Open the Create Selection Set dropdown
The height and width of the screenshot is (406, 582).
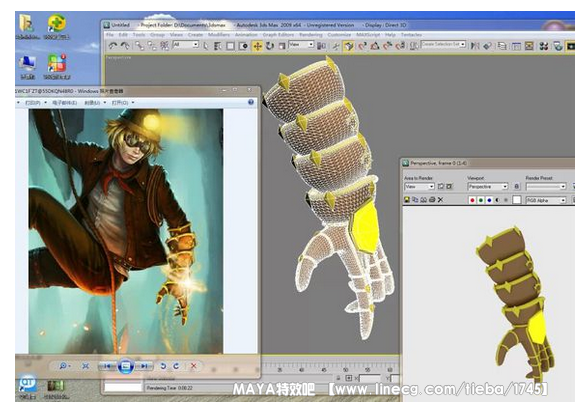pyautogui.click(x=443, y=44)
